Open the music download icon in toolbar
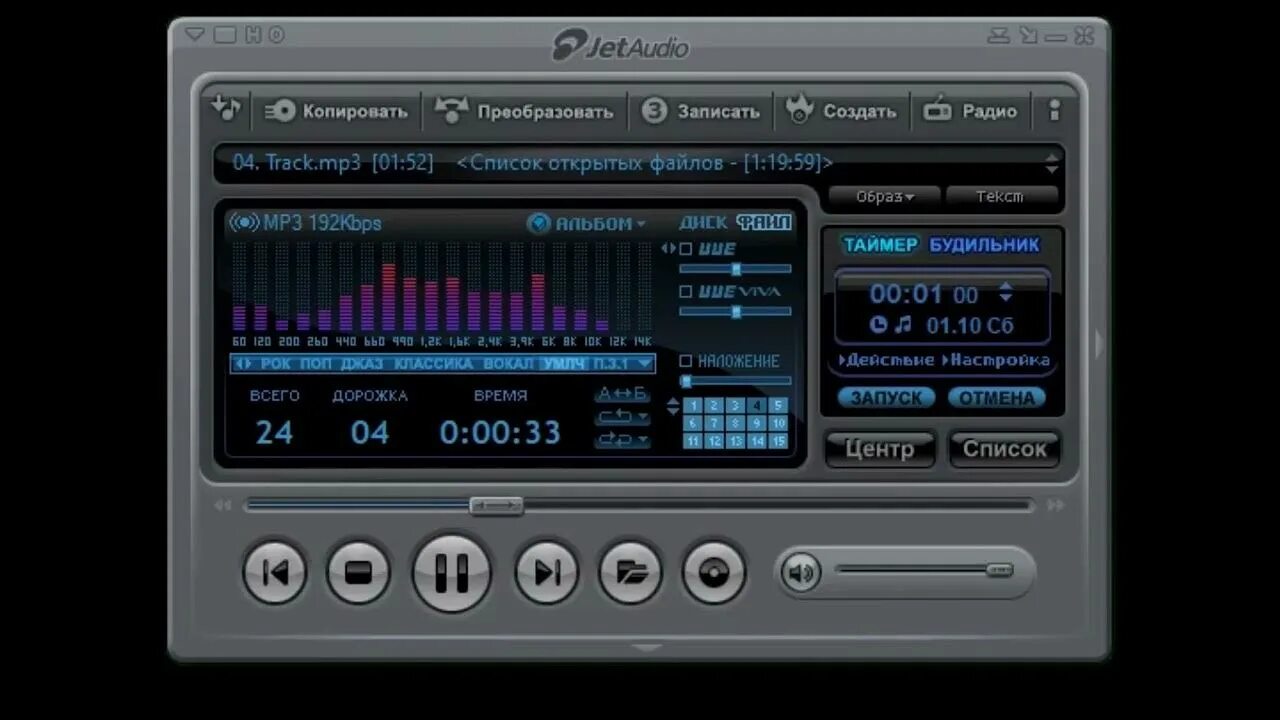Image resolution: width=1280 pixels, height=720 pixels. click(x=227, y=108)
